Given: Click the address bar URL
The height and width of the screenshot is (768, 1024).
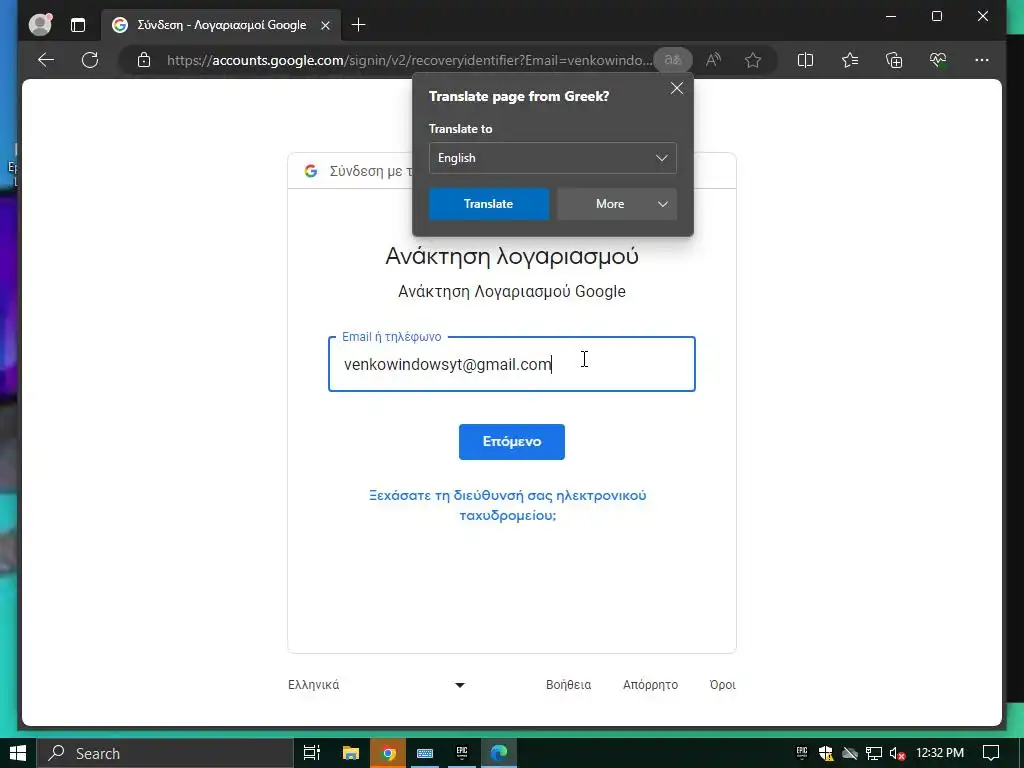Looking at the screenshot, I should pyautogui.click(x=409, y=60).
